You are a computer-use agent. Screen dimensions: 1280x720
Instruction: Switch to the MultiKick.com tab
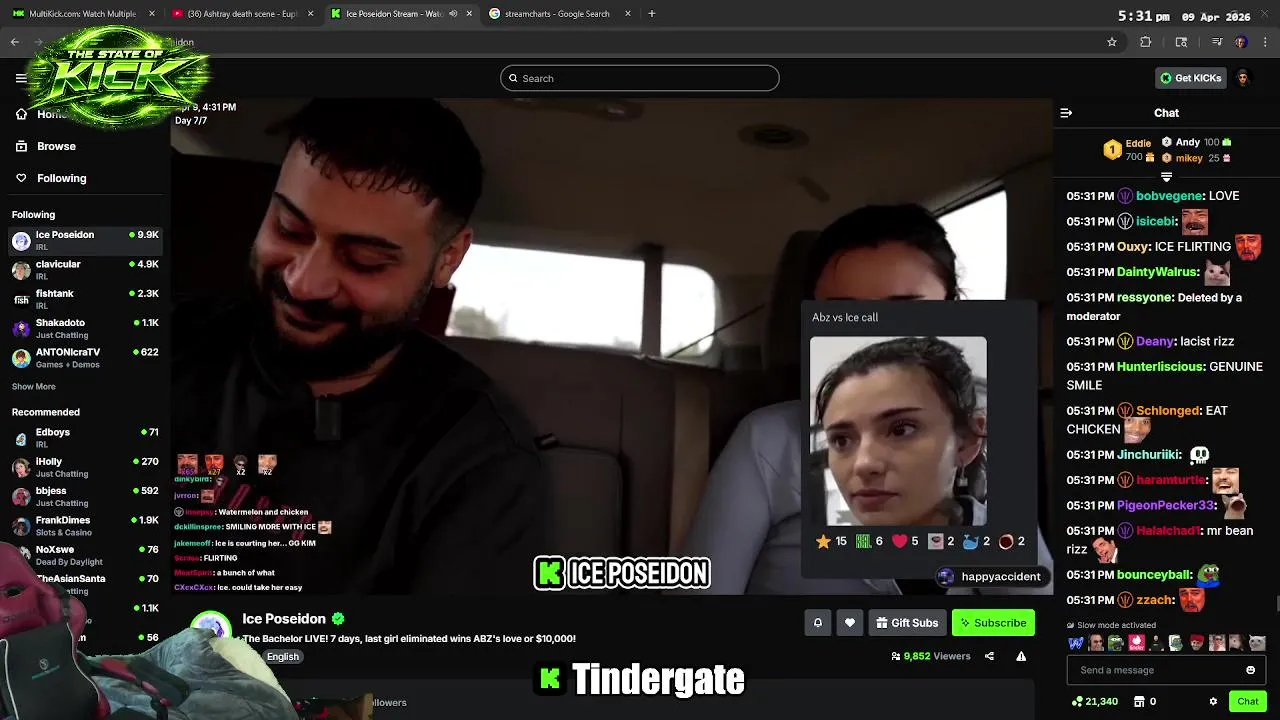pos(84,14)
